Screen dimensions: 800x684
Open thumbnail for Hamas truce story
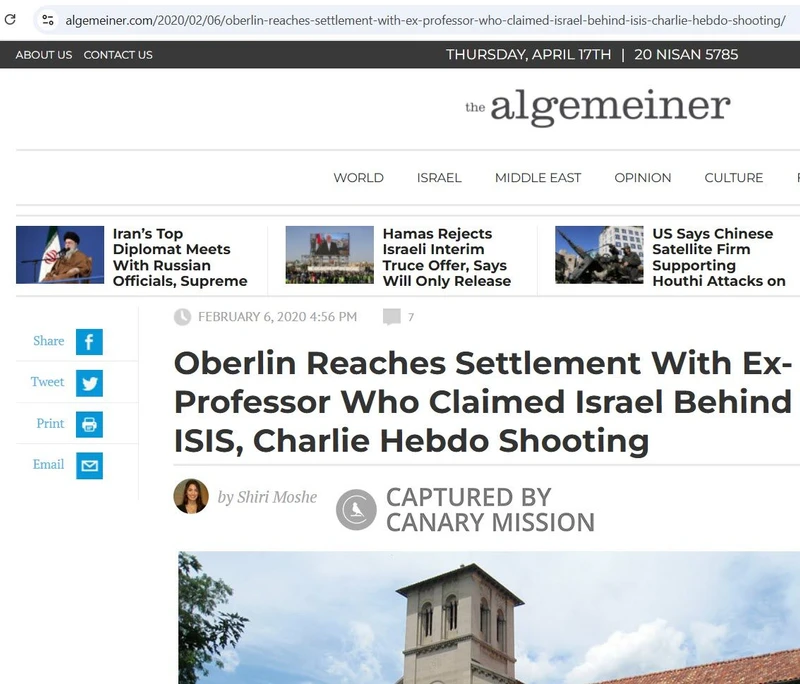coord(330,255)
